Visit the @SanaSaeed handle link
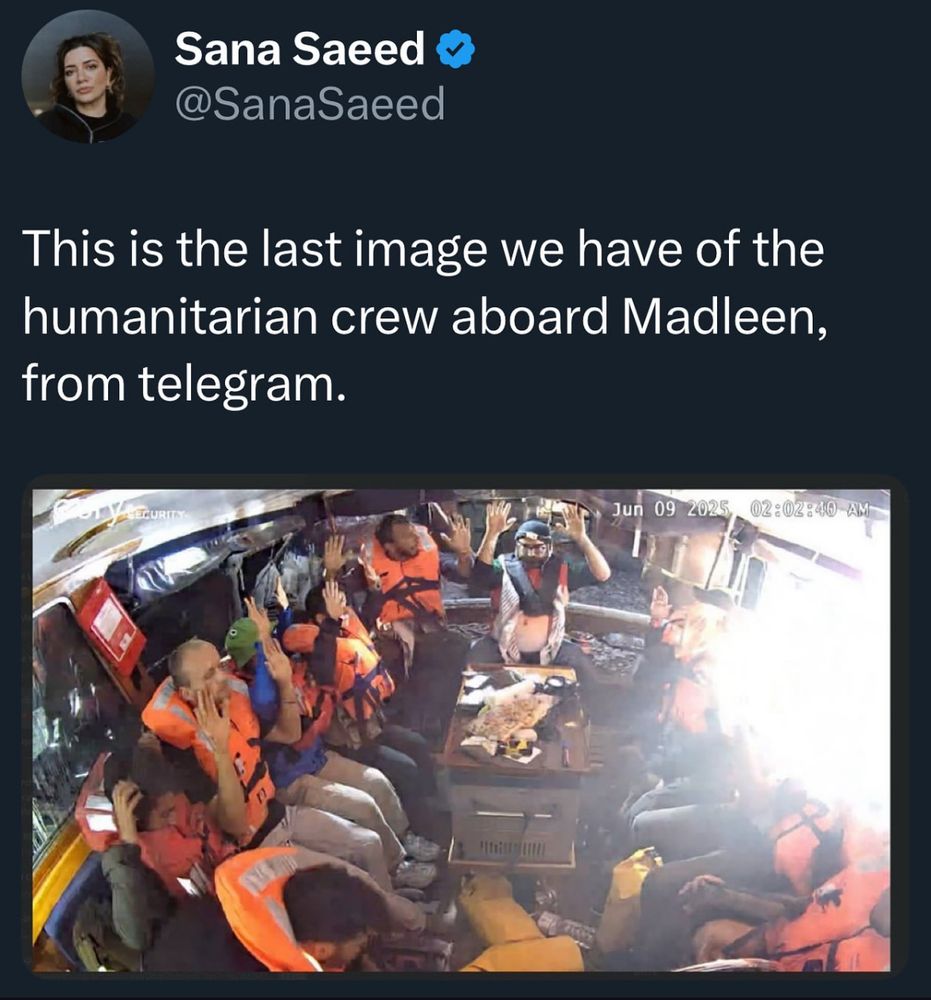 pos(309,105)
